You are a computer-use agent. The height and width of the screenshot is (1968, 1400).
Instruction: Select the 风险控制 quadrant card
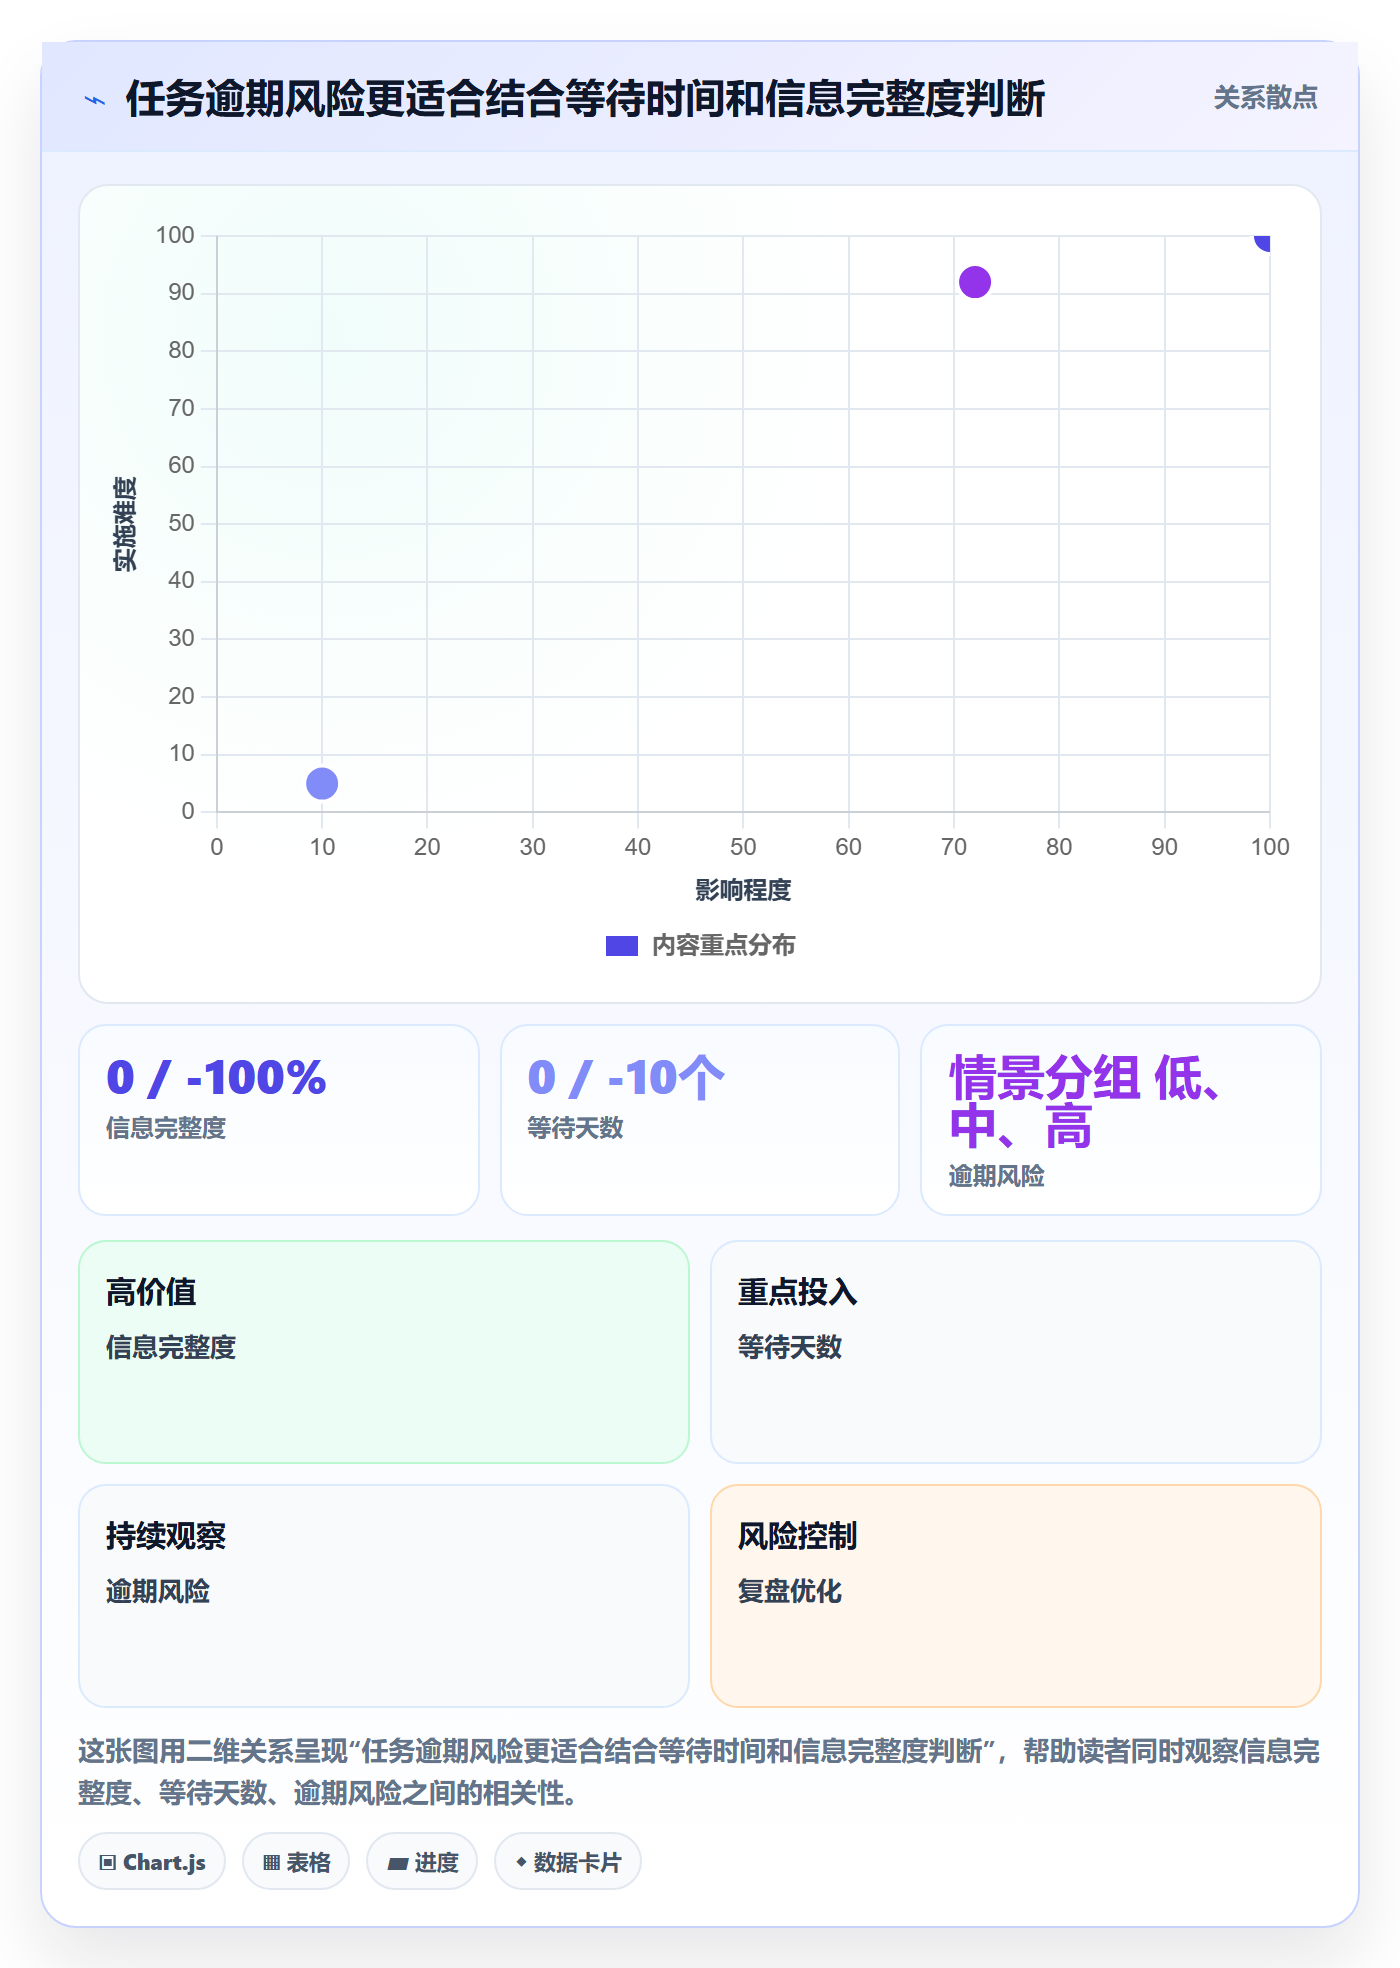click(x=1016, y=1596)
